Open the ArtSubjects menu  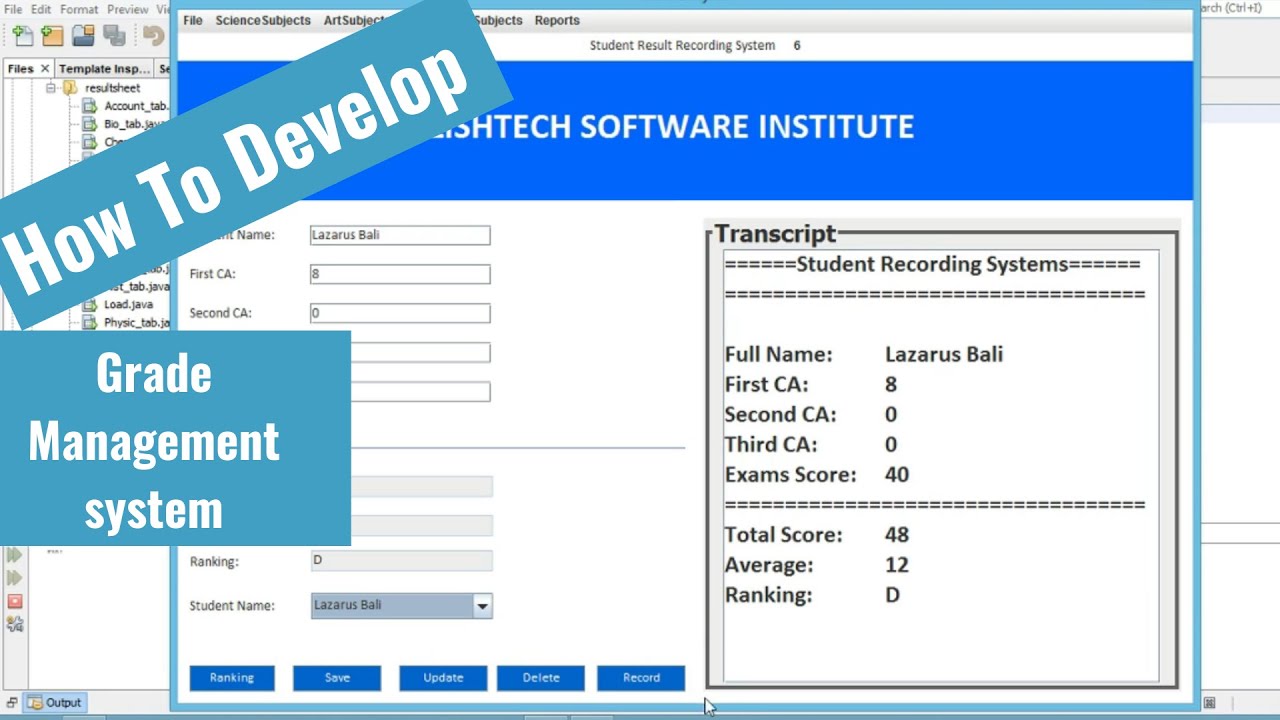point(354,20)
